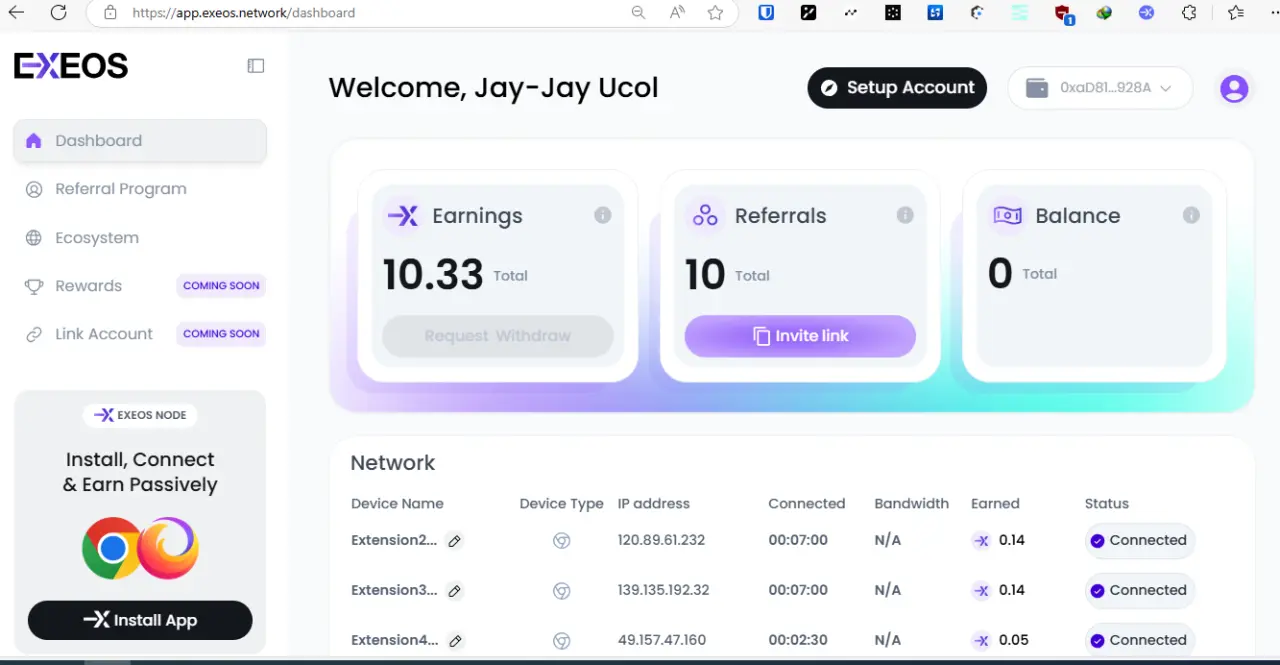
Task: Click Connected status for Extension2
Action: [1139, 541]
